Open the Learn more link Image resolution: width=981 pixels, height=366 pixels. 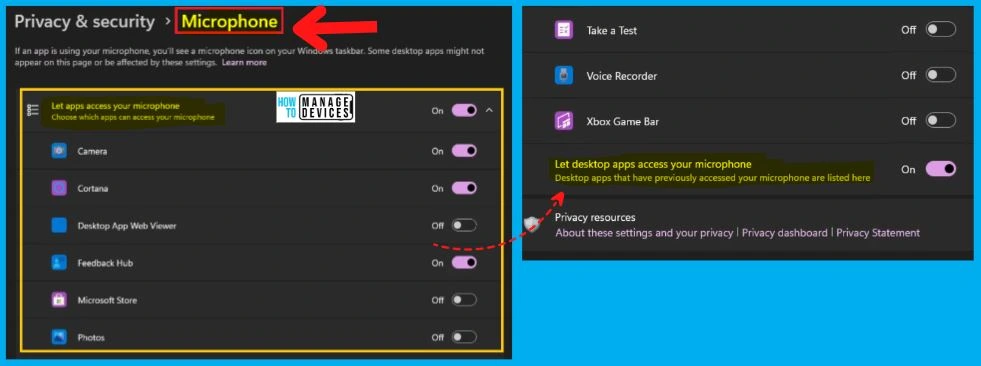(x=245, y=63)
